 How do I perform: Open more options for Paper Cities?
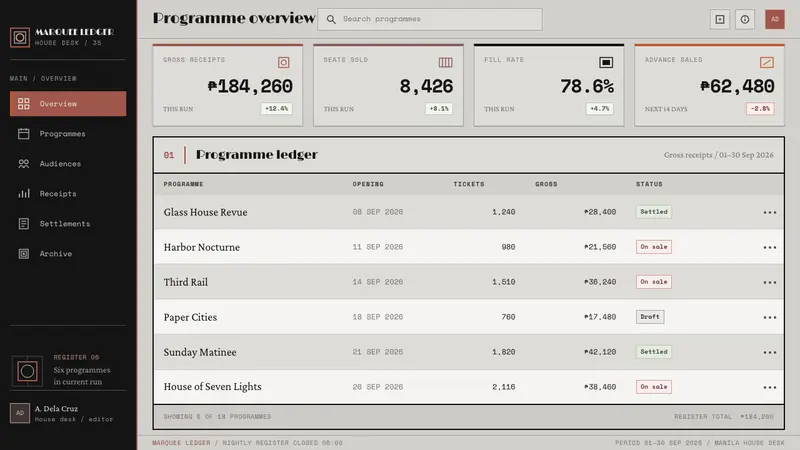(769, 317)
